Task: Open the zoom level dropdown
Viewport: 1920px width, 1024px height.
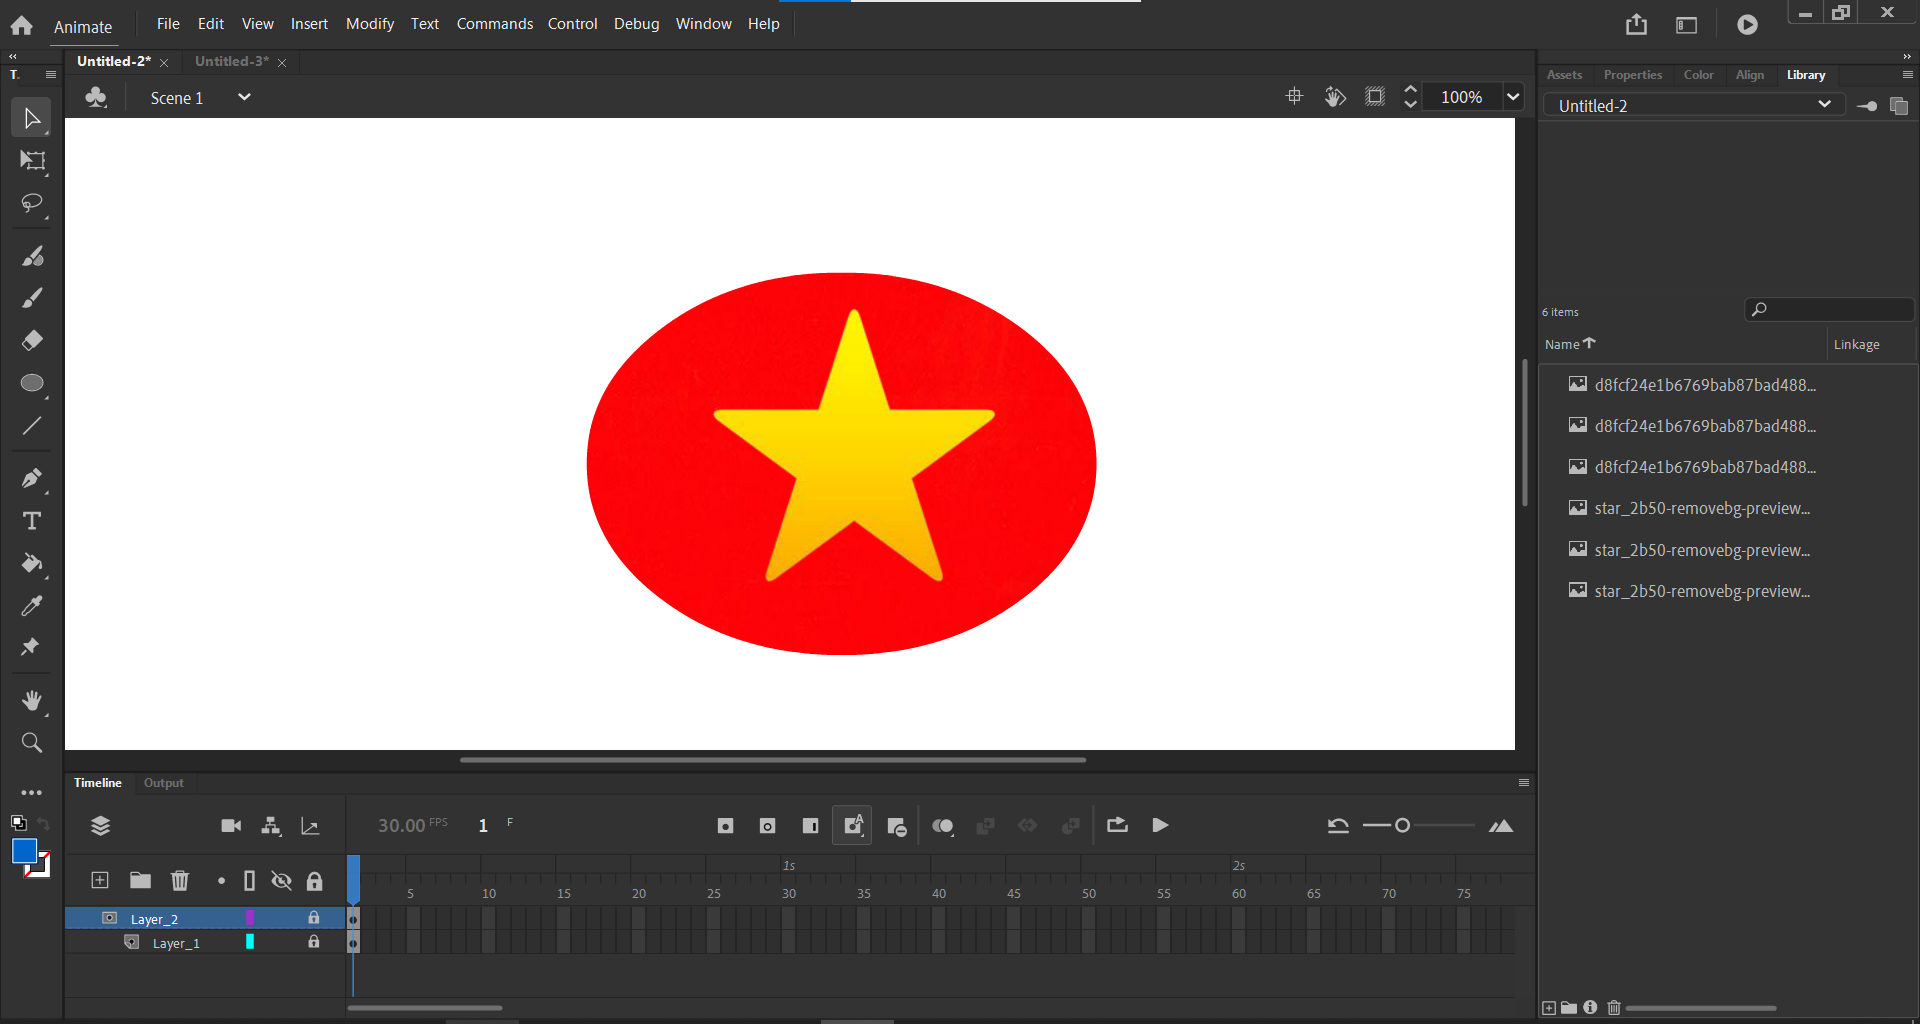Action: 1512,96
